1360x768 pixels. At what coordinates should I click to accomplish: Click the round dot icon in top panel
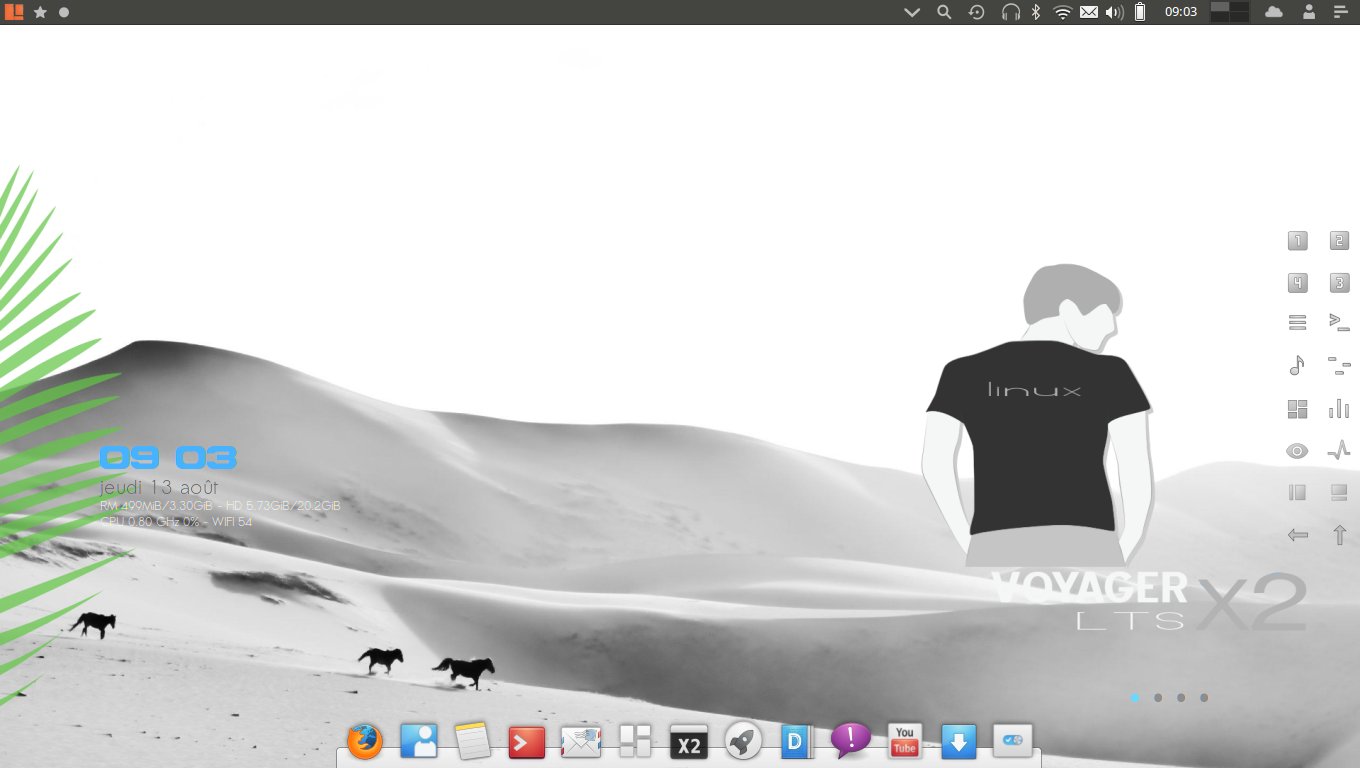64,12
